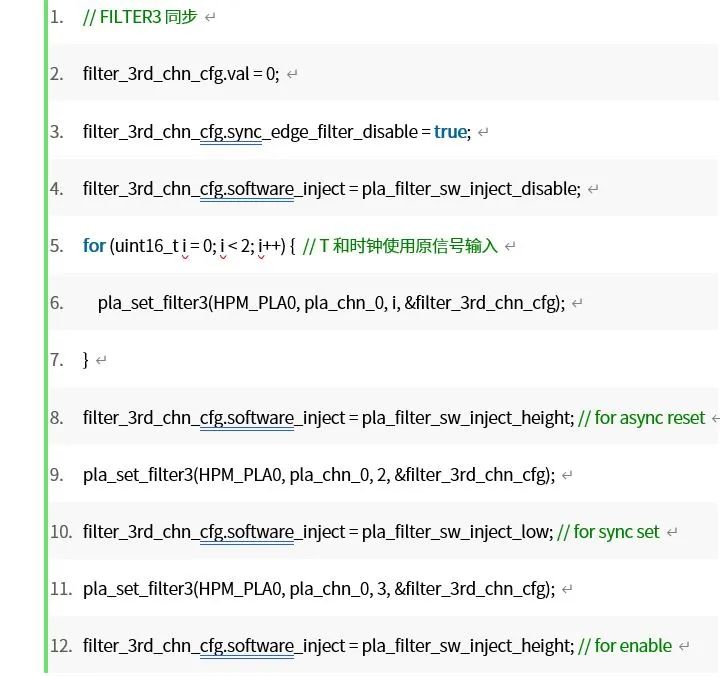This screenshot has width=720, height=676.
Task: Select the blue 'true' keyword on line 3
Action: (x=450, y=131)
